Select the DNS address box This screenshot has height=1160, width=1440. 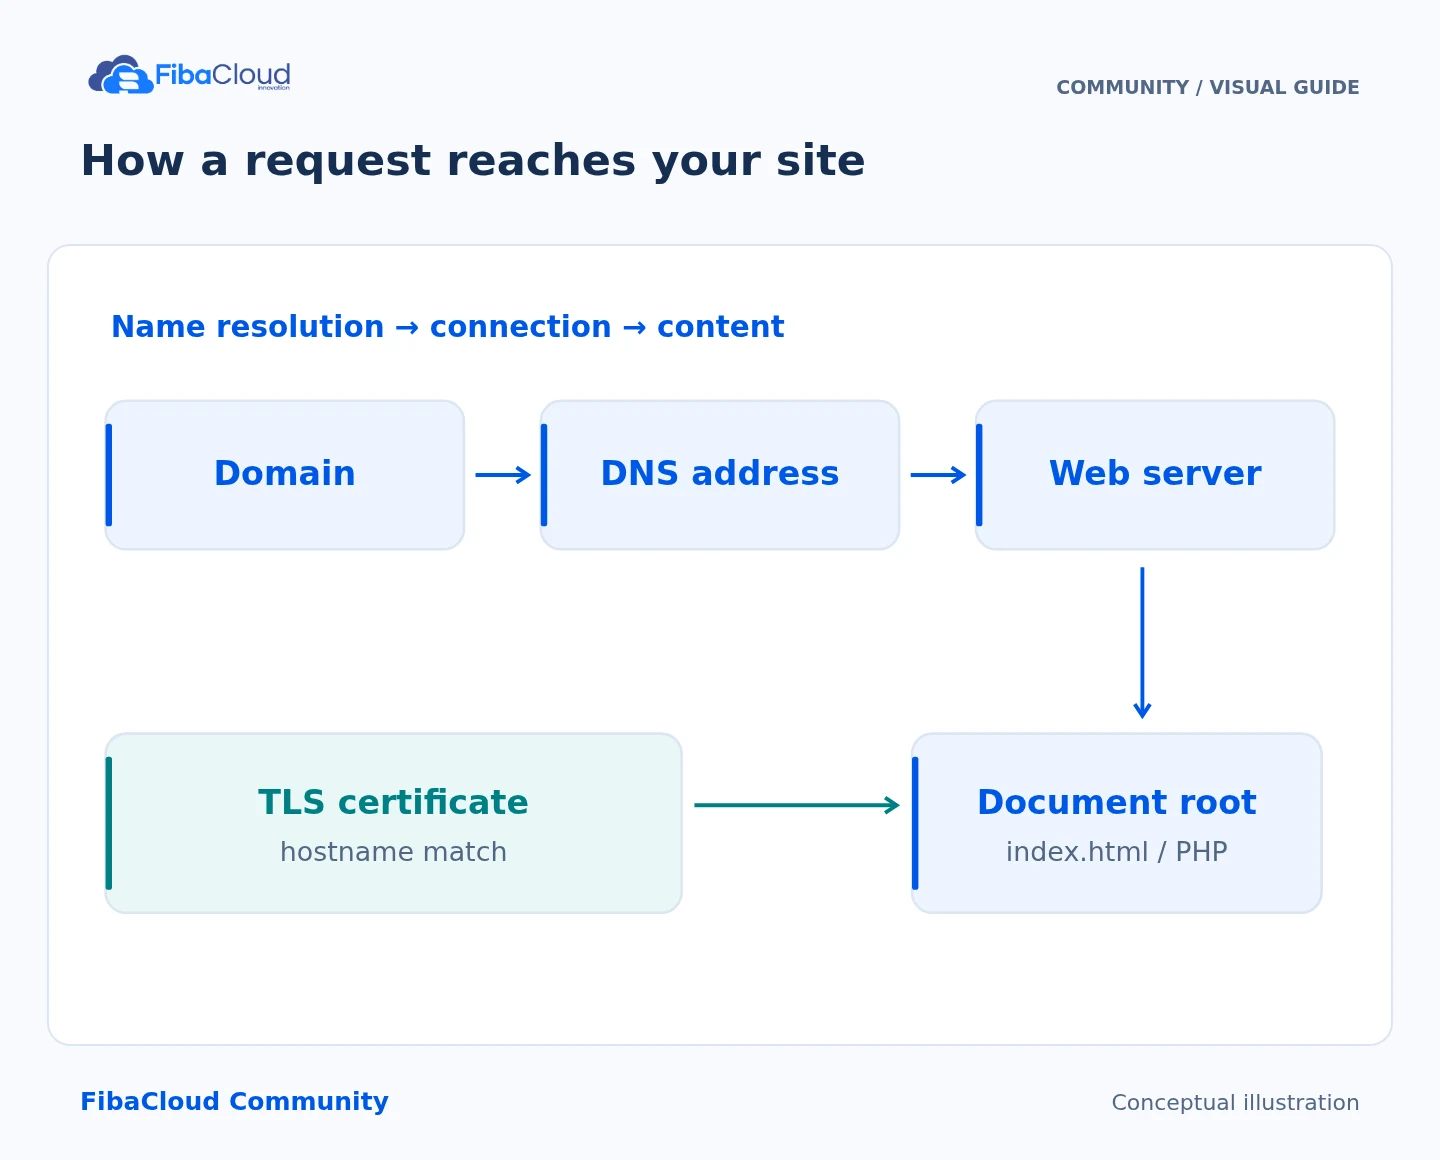720,475
